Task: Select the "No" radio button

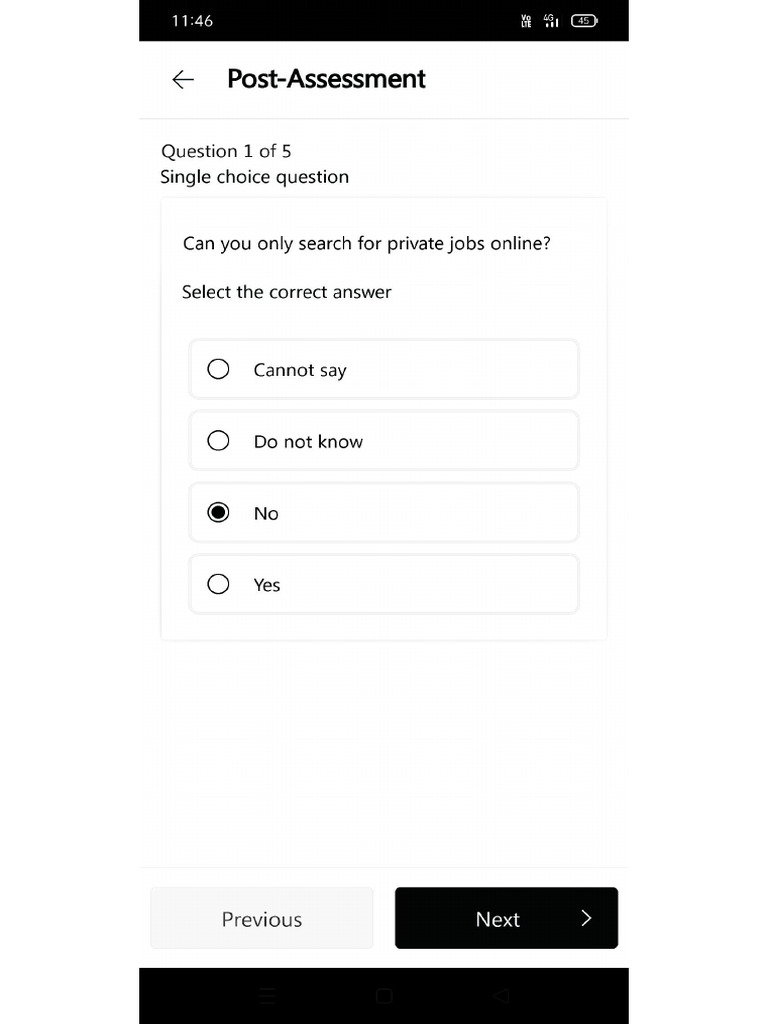Action: 218,513
